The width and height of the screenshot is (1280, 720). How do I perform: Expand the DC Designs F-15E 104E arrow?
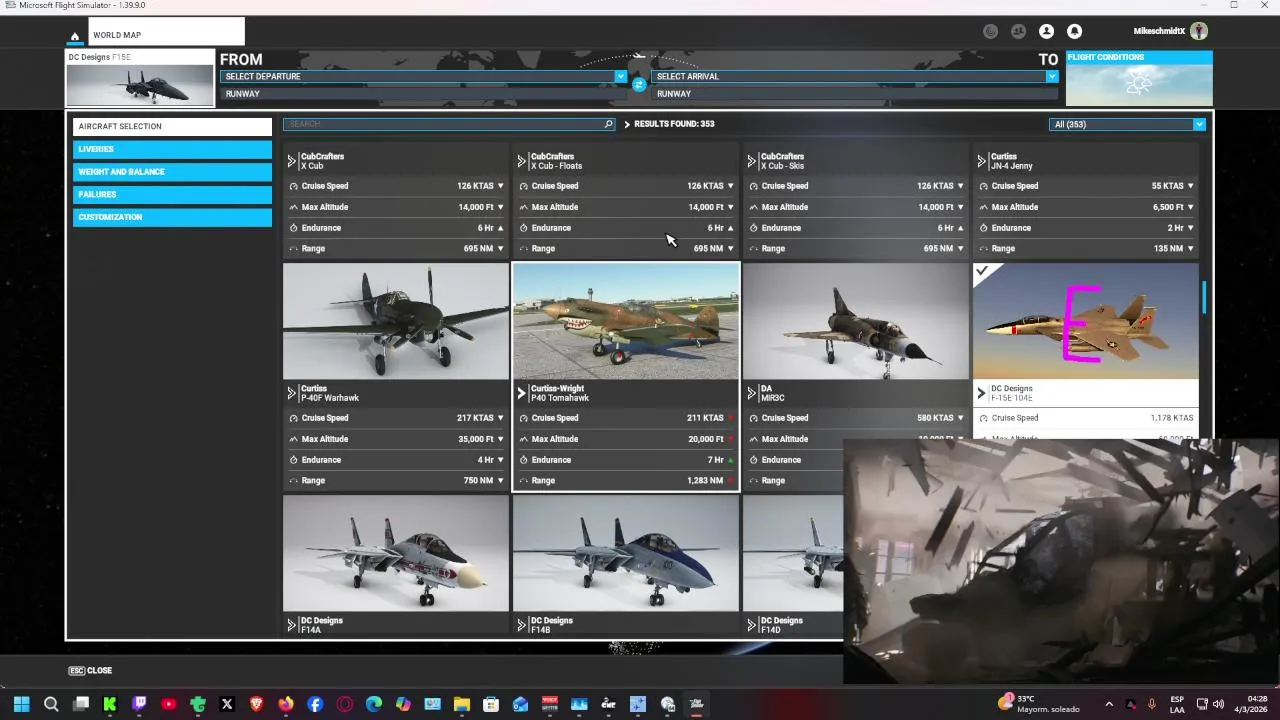(981, 393)
